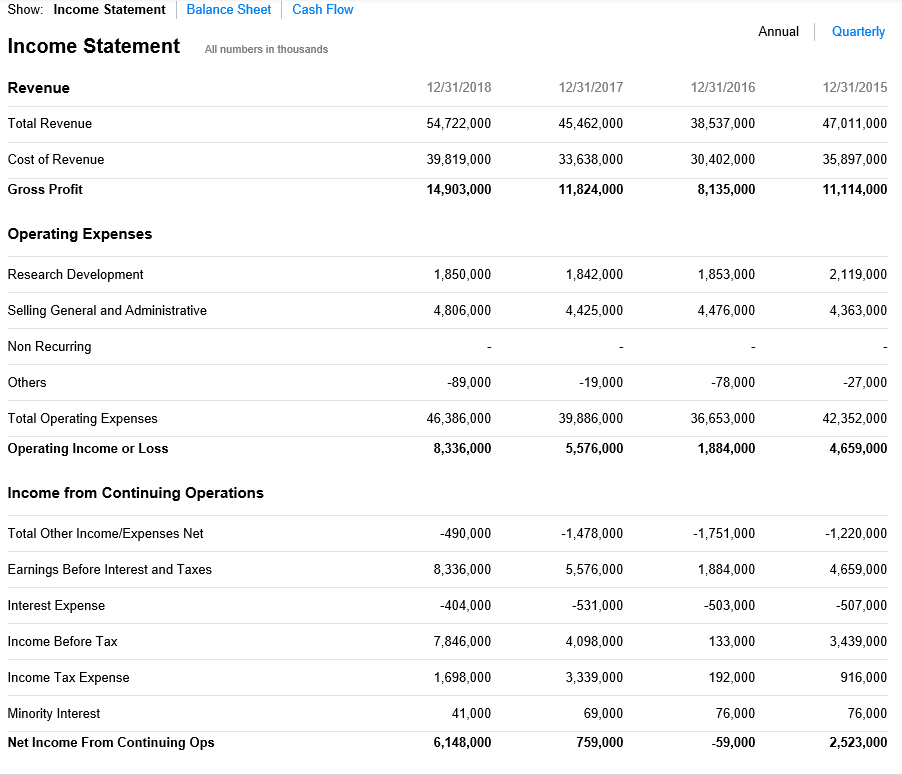
Task: Select the Annual reporting option
Action: (x=778, y=31)
